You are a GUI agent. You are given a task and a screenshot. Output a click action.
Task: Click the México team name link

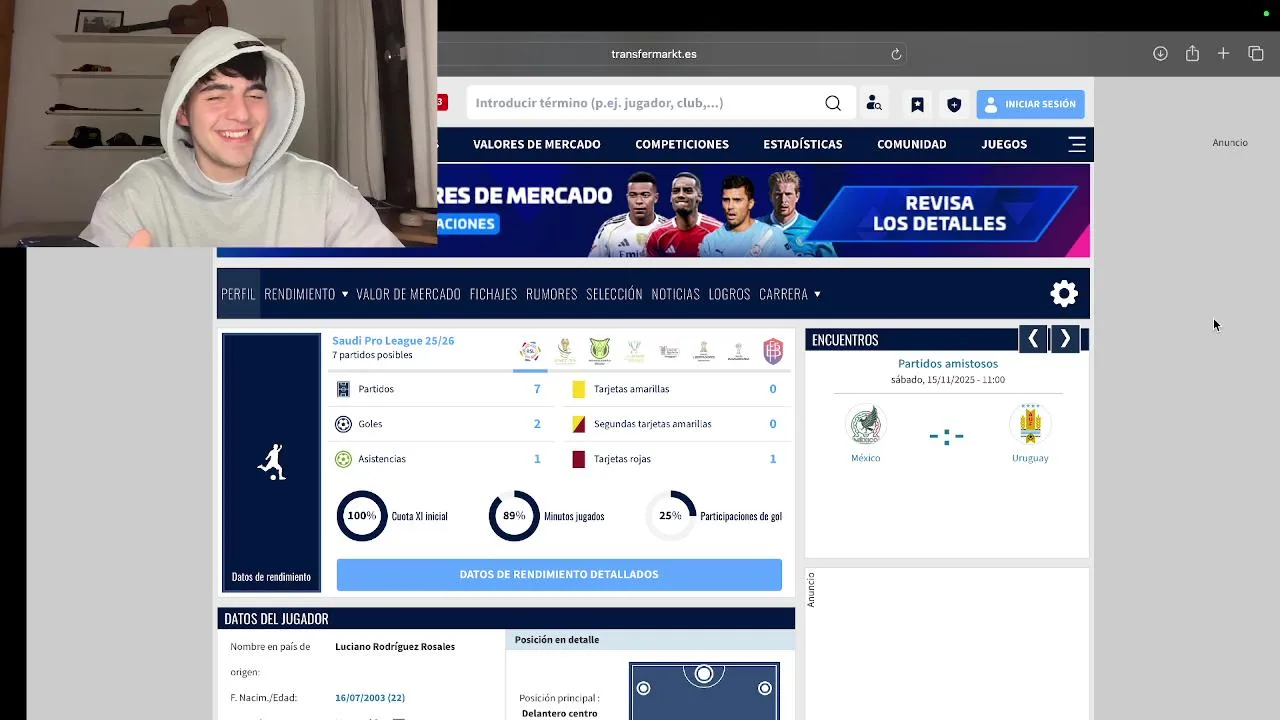point(865,458)
